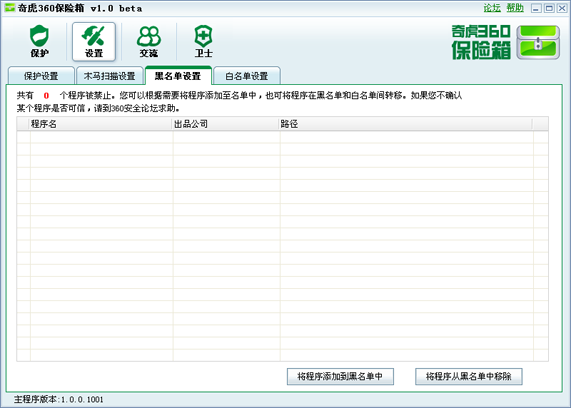This screenshot has height=408, width=571.
Task: Open the 白名单设置 tab
Action: (x=247, y=76)
